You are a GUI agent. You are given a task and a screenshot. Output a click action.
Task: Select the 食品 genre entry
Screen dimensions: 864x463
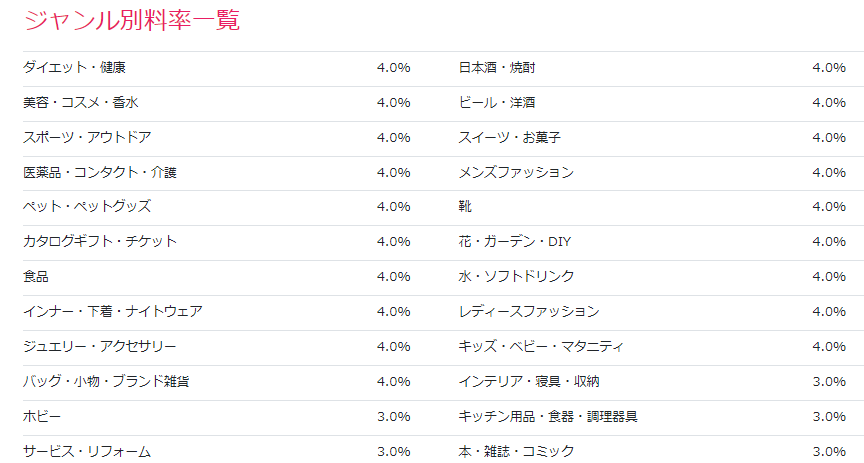tap(36, 277)
